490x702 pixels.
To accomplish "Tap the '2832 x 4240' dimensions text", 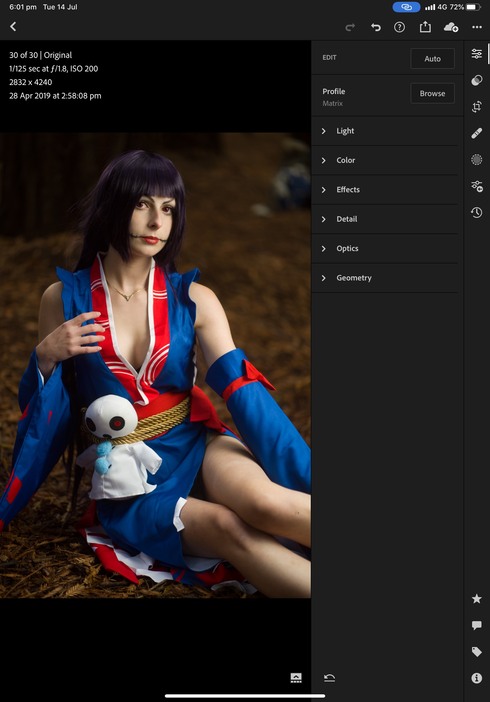I will (30, 82).
